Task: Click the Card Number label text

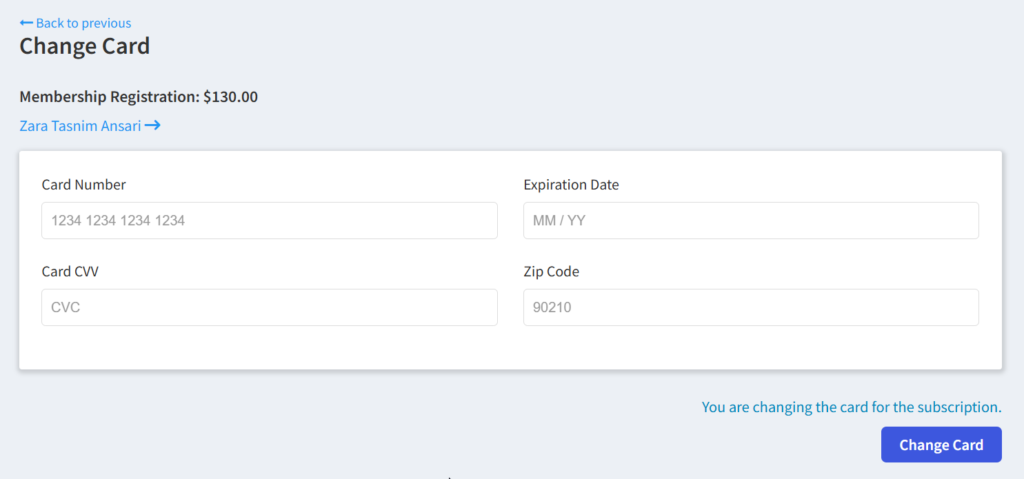Action: (84, 185)
